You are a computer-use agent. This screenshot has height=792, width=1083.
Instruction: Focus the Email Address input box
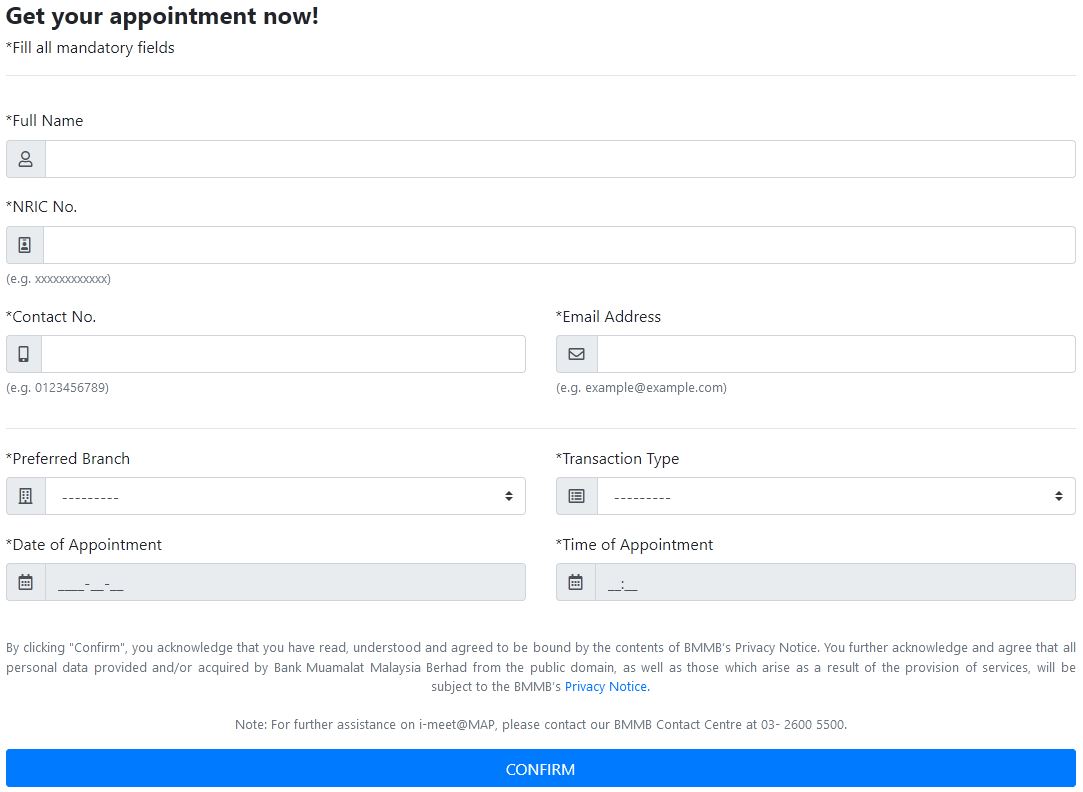[835, 354]
